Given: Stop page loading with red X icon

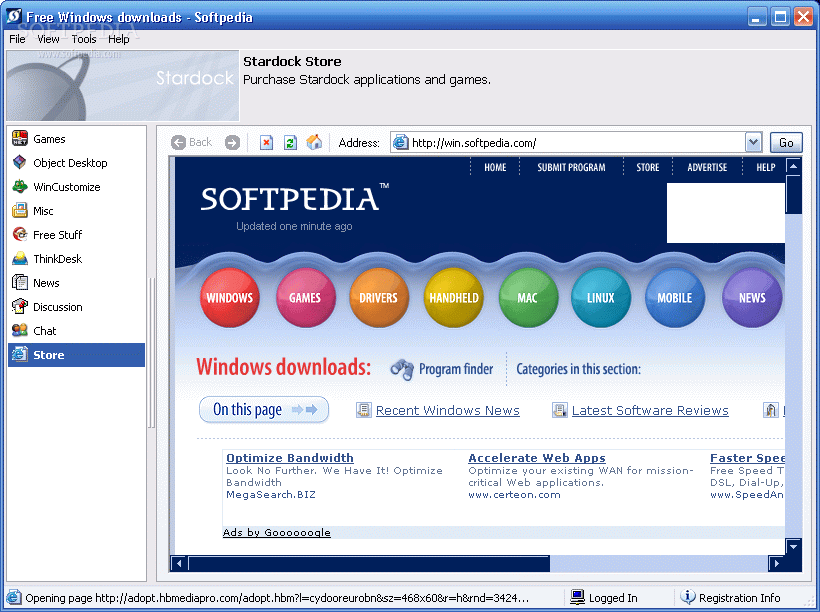Looking at the screenshot, I should tap(267, 142).
